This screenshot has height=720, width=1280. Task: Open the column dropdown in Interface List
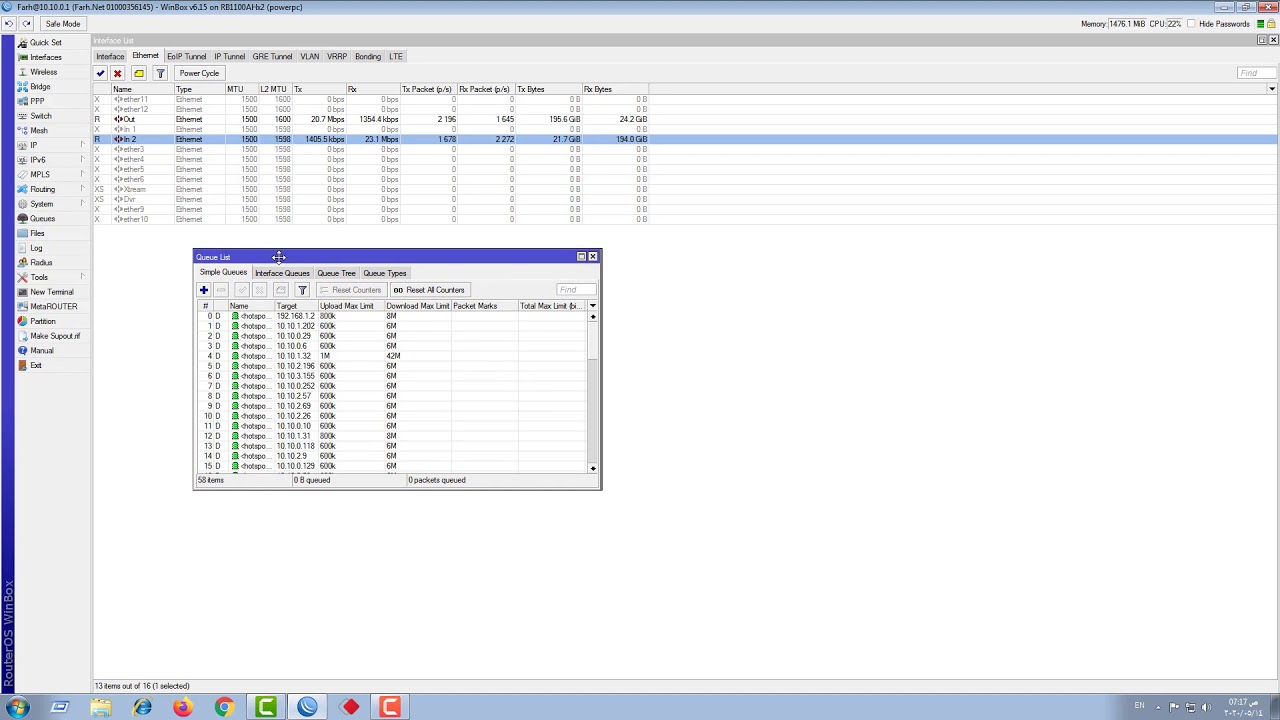[x=1272, y=89]
